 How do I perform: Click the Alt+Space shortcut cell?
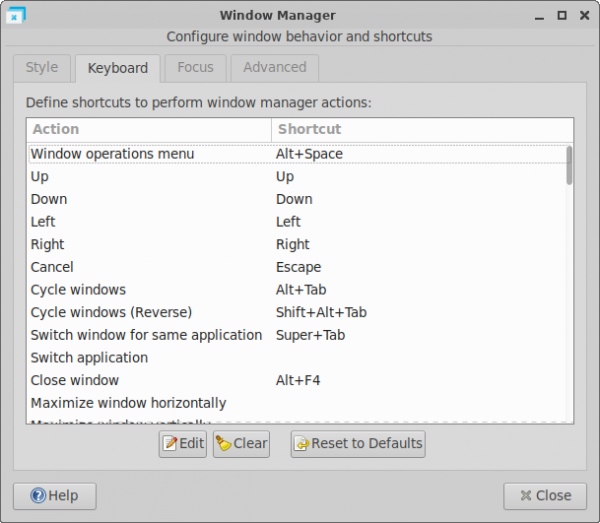[309, 154]
